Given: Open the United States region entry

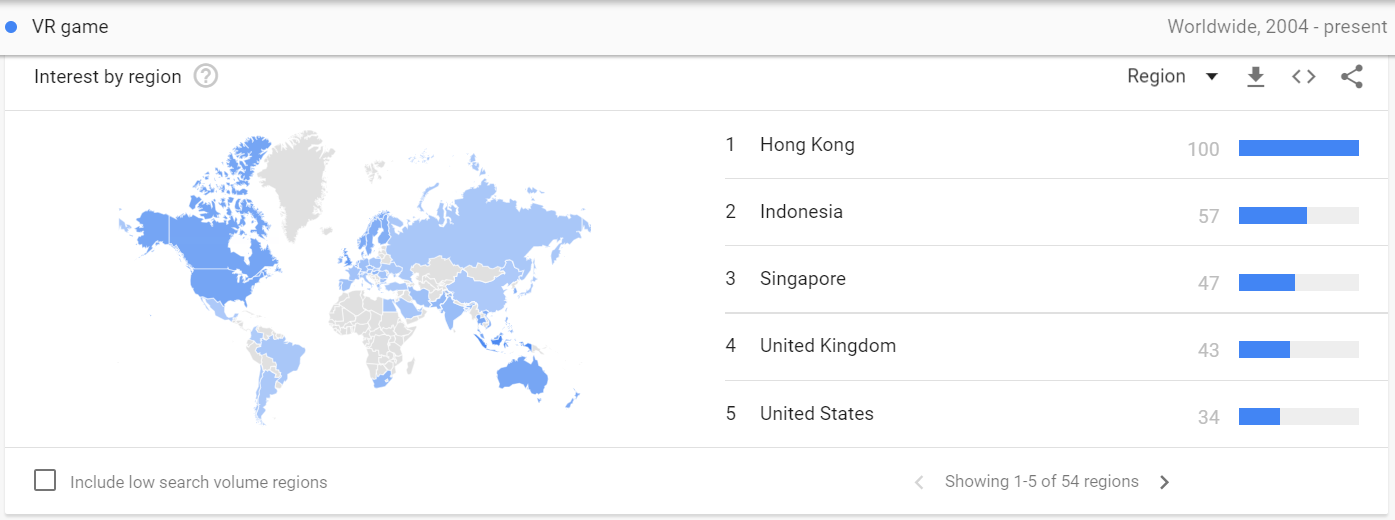Looking at the screenshot, I should (x=816, y=414).
